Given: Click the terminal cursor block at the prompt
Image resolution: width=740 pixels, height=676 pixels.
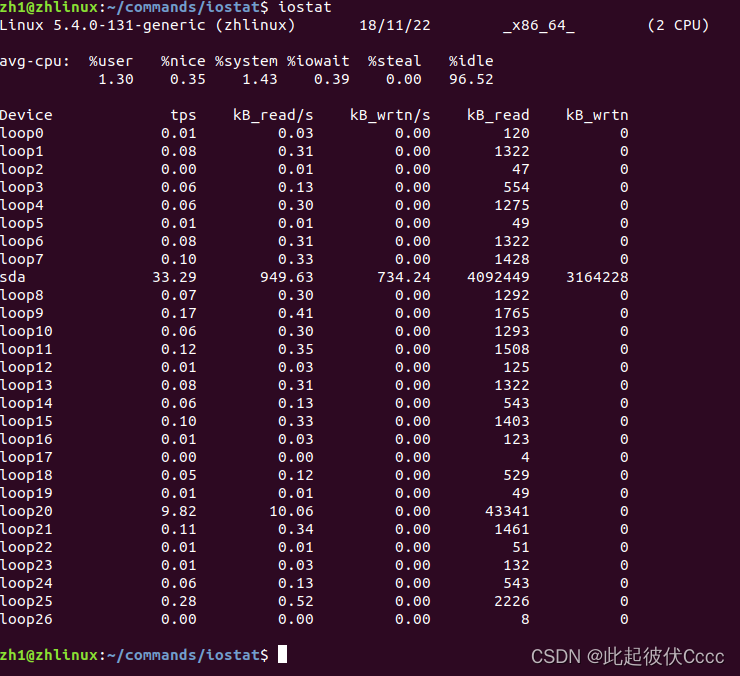Looking at the screenshot, I should click(282, 654).
